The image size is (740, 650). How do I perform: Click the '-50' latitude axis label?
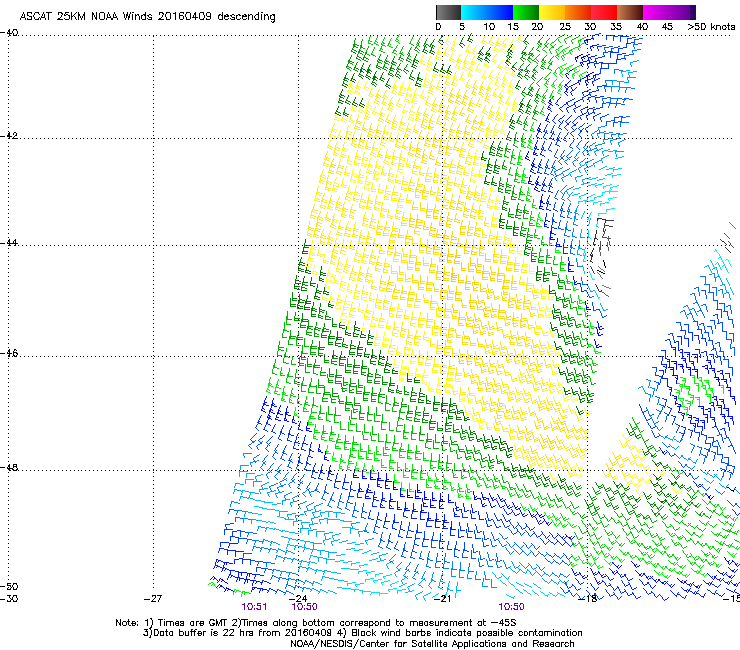click(9, 587)
